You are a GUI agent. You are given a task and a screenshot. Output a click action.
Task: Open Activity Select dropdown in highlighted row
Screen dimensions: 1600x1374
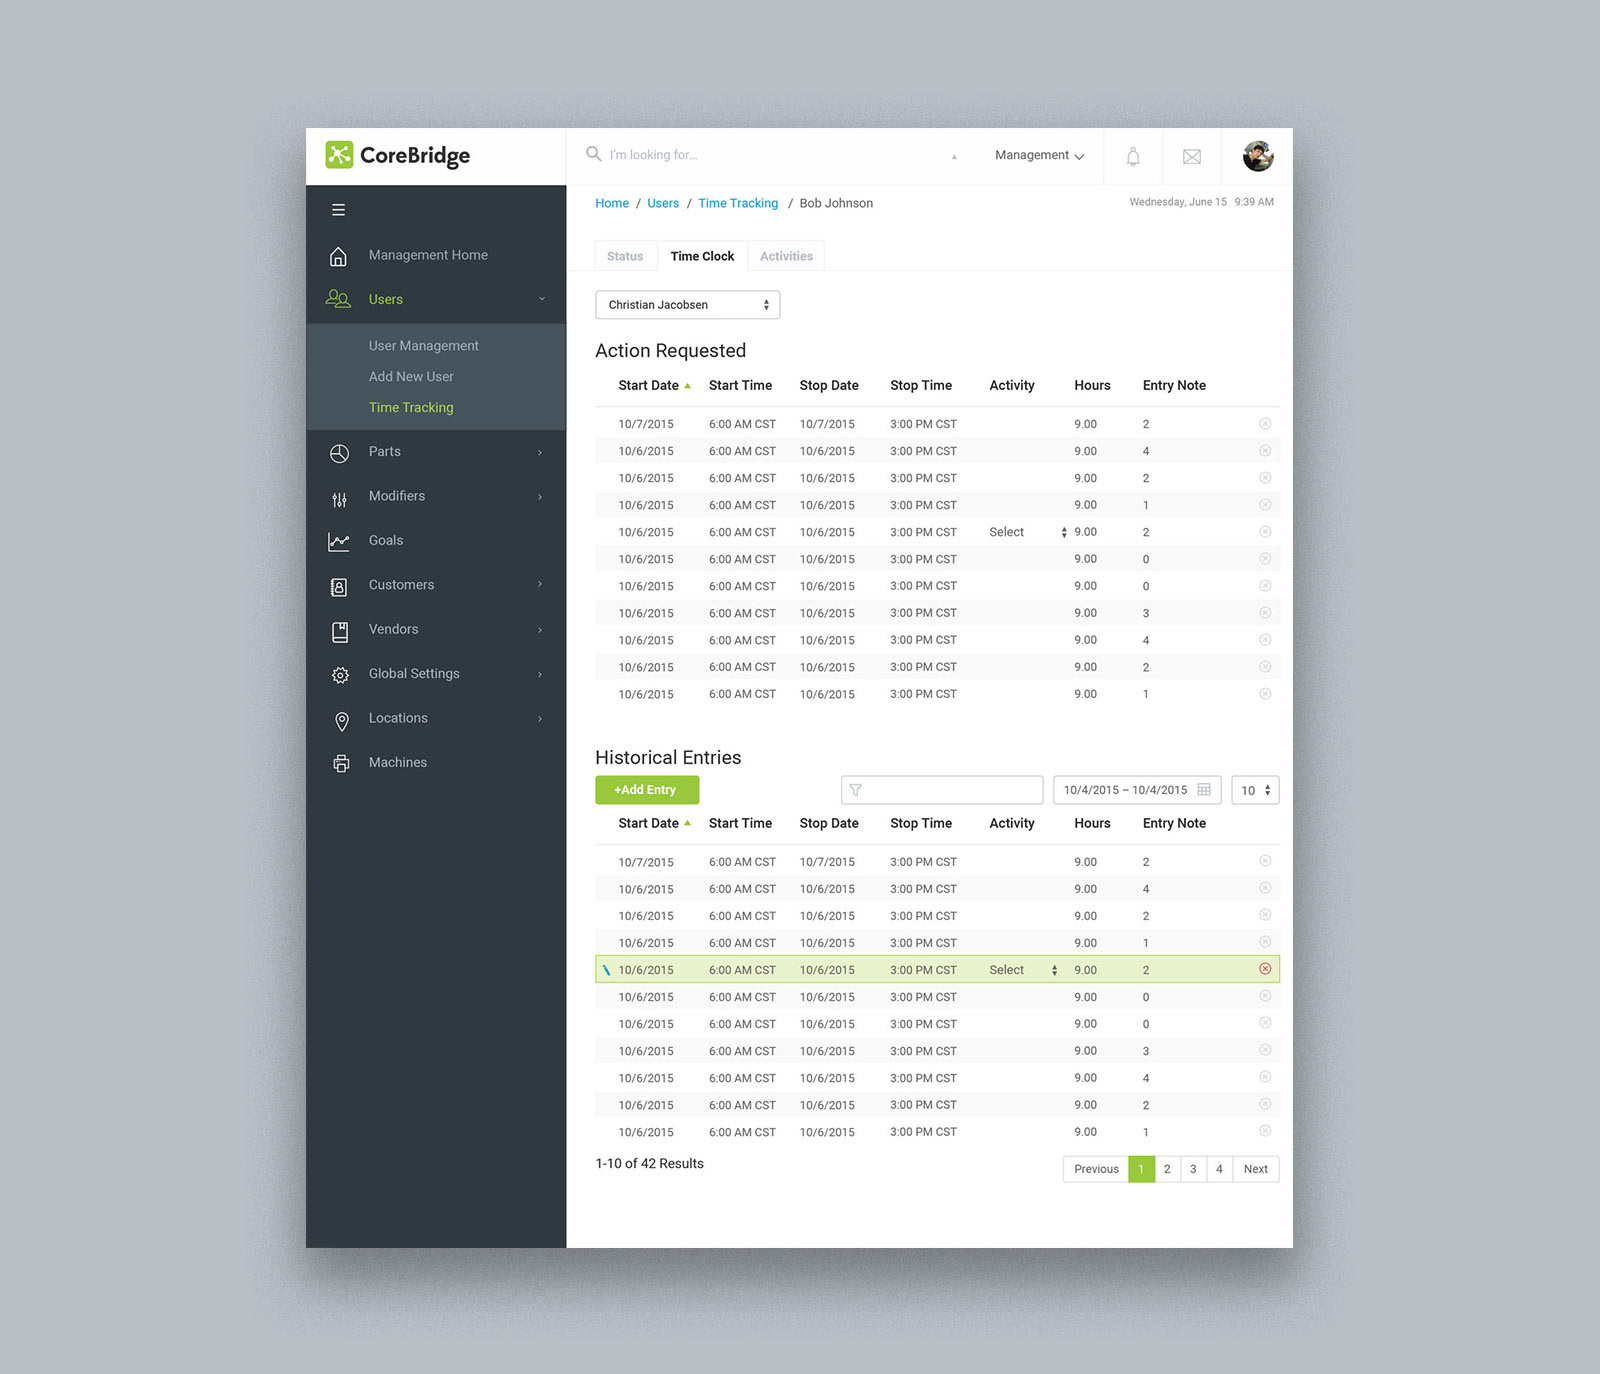1023,970
